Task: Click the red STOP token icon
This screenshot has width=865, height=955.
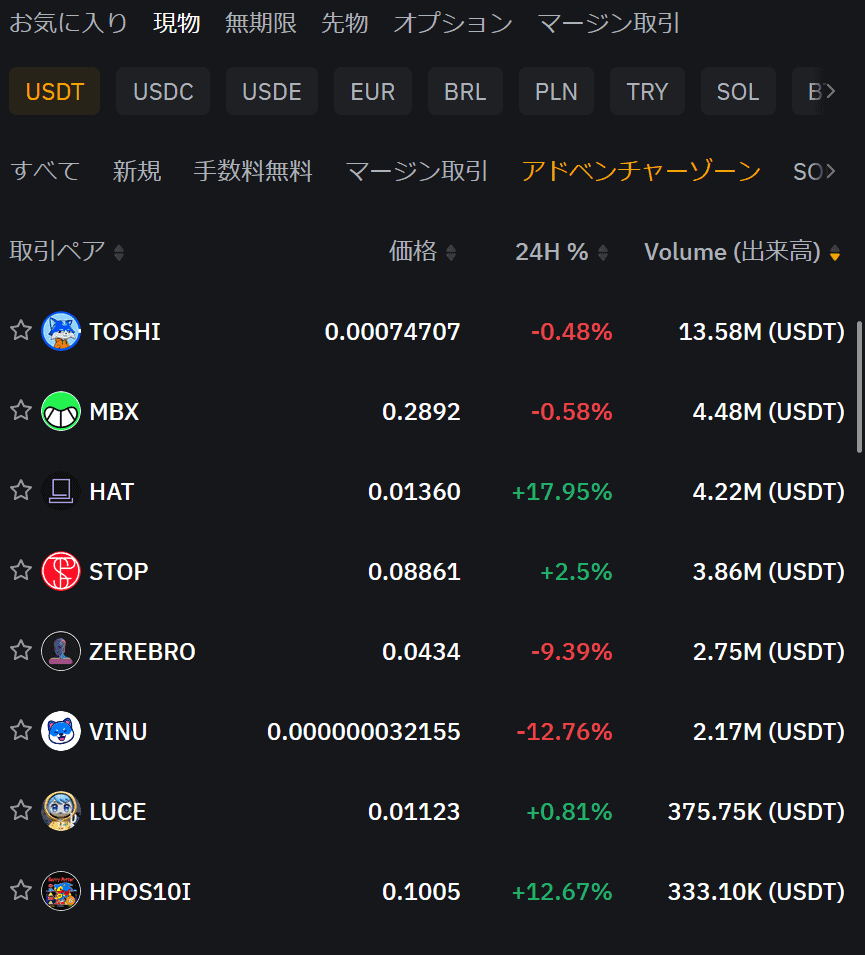Action: coord(61,571)
